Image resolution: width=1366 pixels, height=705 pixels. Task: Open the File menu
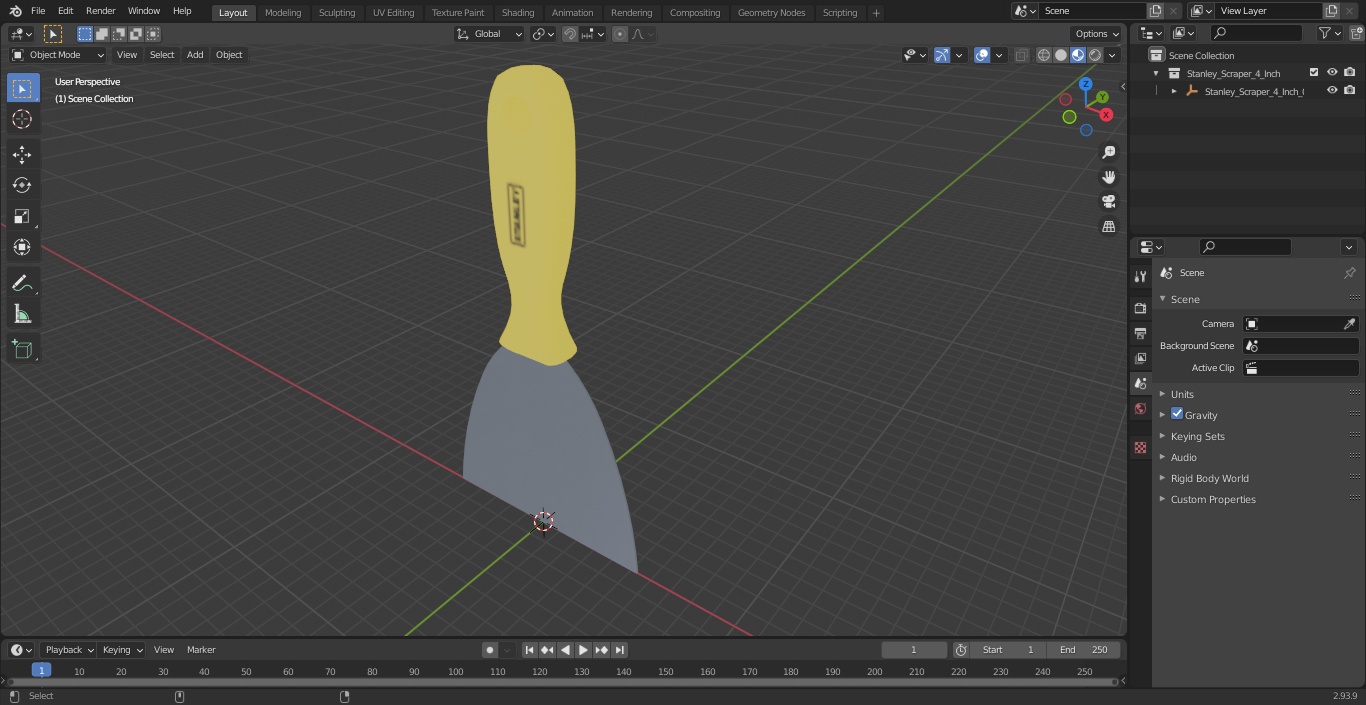pyautogui.click(x=38, y=11)
